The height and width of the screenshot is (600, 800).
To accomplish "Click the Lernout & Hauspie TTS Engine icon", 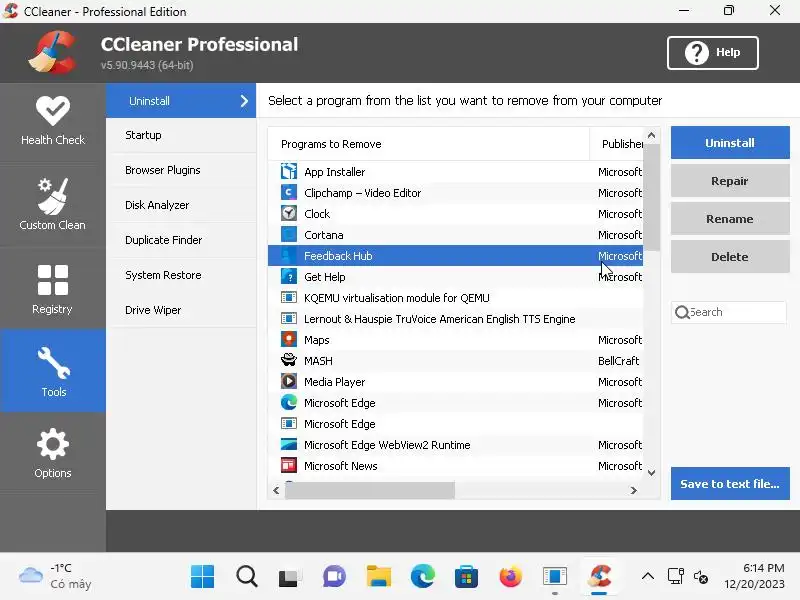I will (x=289, y=318).
